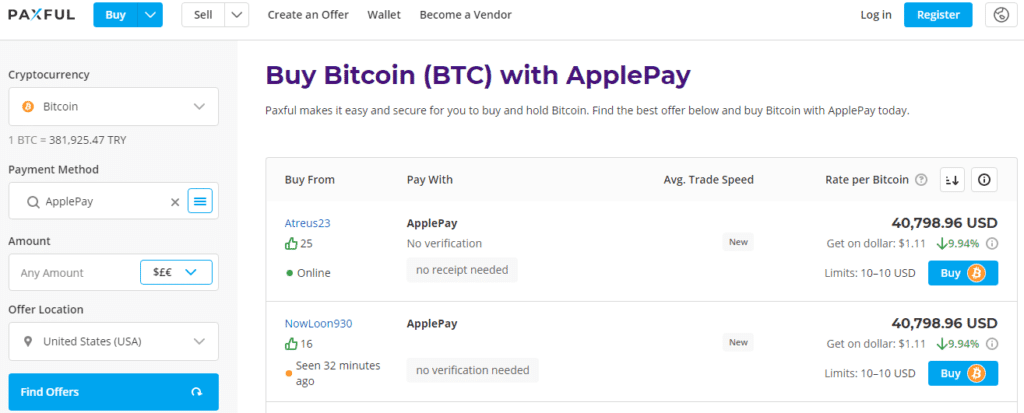Screen dimensions: 1024x413
Task: Expand the Buy dropdown arrow
Action: [149, 15]
